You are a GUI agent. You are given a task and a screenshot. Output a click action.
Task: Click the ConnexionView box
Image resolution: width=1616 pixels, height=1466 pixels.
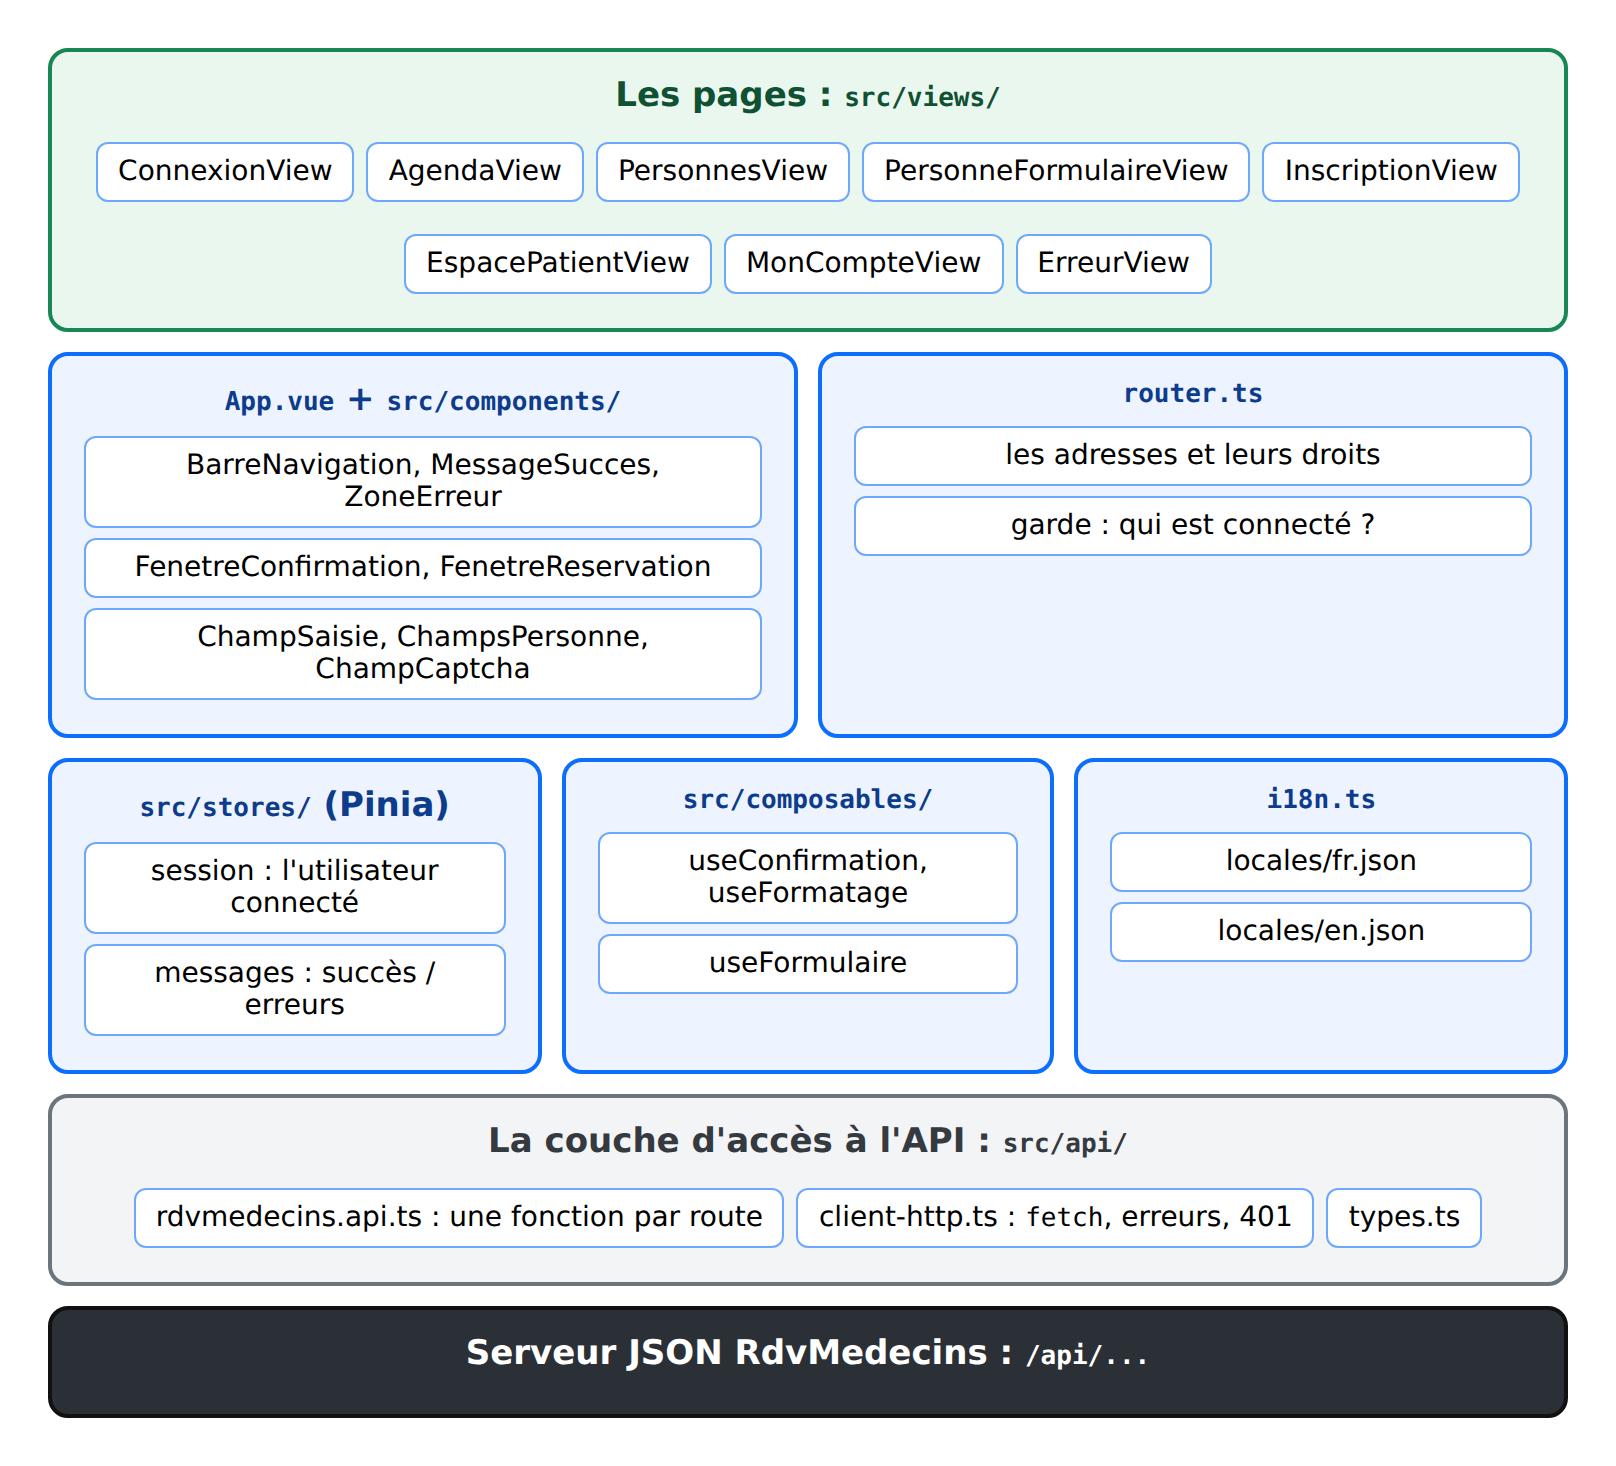pyautogui.click(x=225, y=172)
